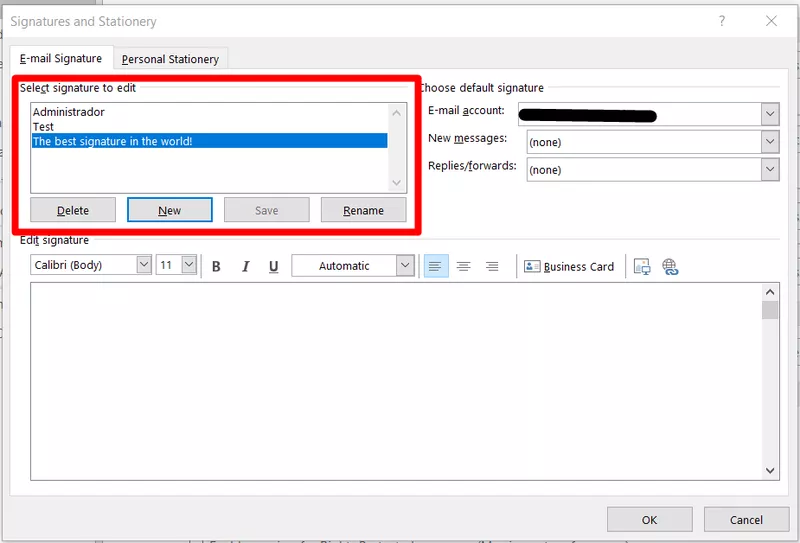Open the font name dropdown Calibri (Body)
800x543 pixels.
pos(144,265)
